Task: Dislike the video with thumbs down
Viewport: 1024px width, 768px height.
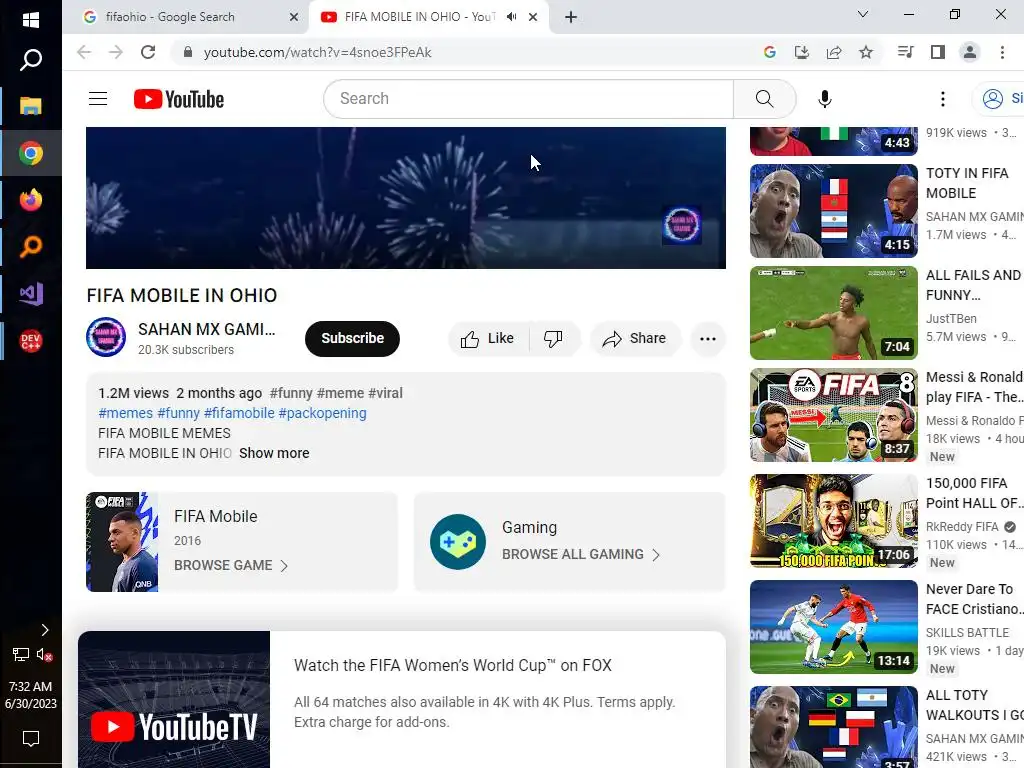Action: [554, 338]
